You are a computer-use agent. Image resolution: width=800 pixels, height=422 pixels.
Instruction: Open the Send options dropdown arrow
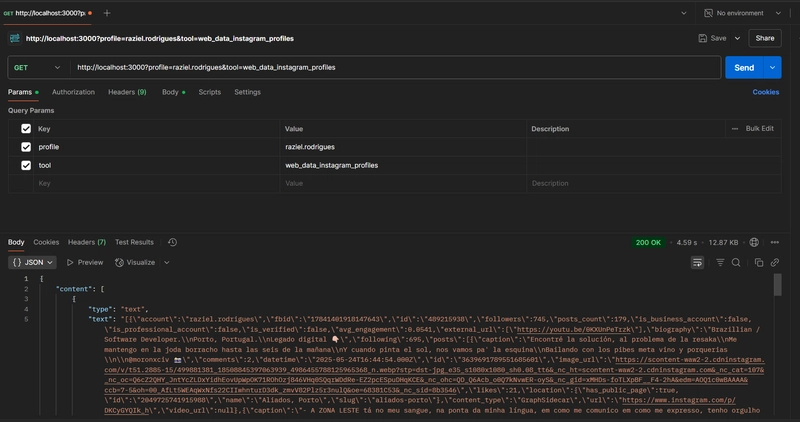[x=772, y=67]
